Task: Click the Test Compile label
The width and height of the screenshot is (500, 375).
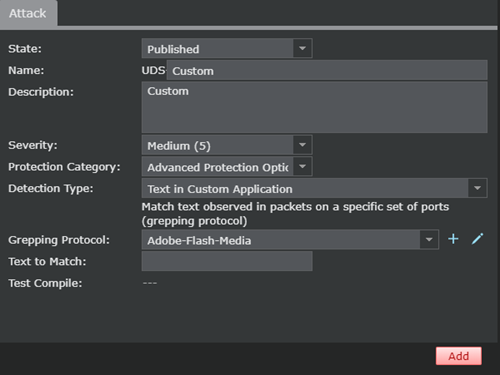Action: point(45,283)
